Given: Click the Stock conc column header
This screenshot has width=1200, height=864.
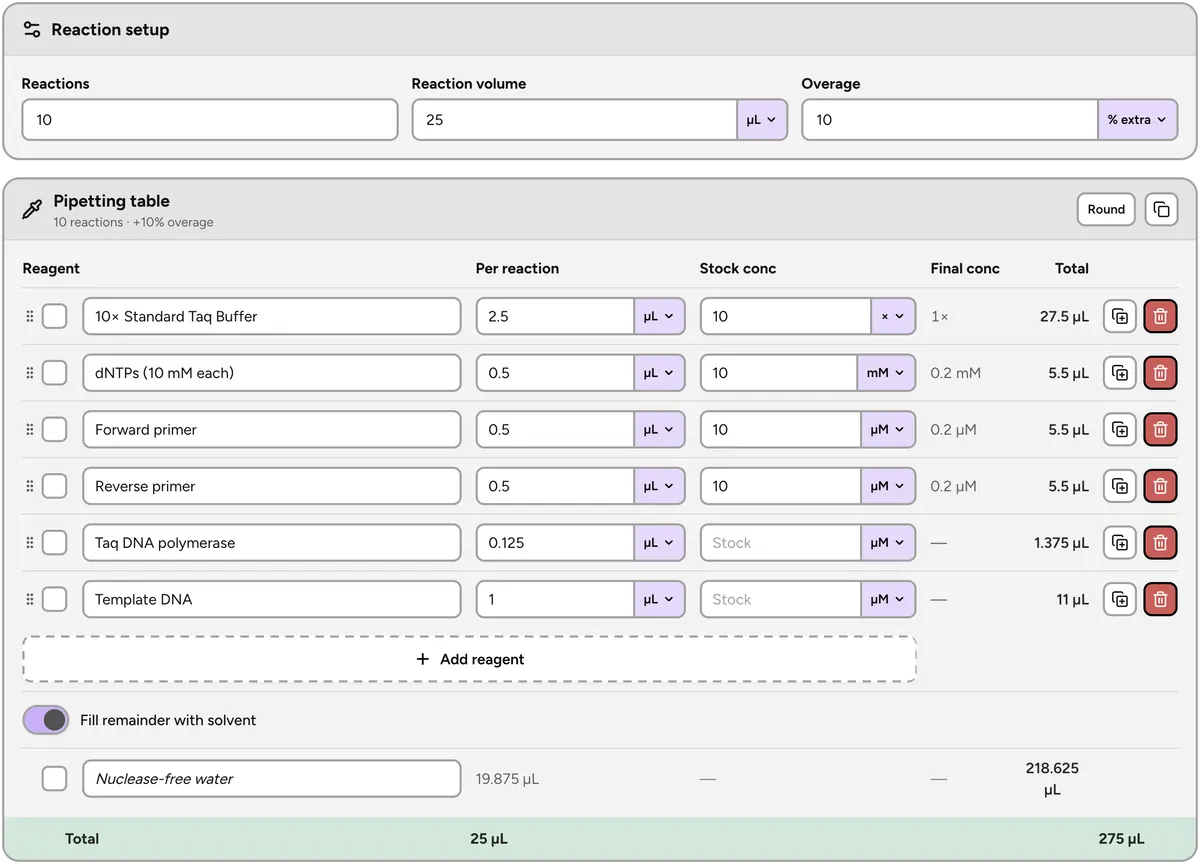Looking at the screenshot, I should [x=738, y=268].
